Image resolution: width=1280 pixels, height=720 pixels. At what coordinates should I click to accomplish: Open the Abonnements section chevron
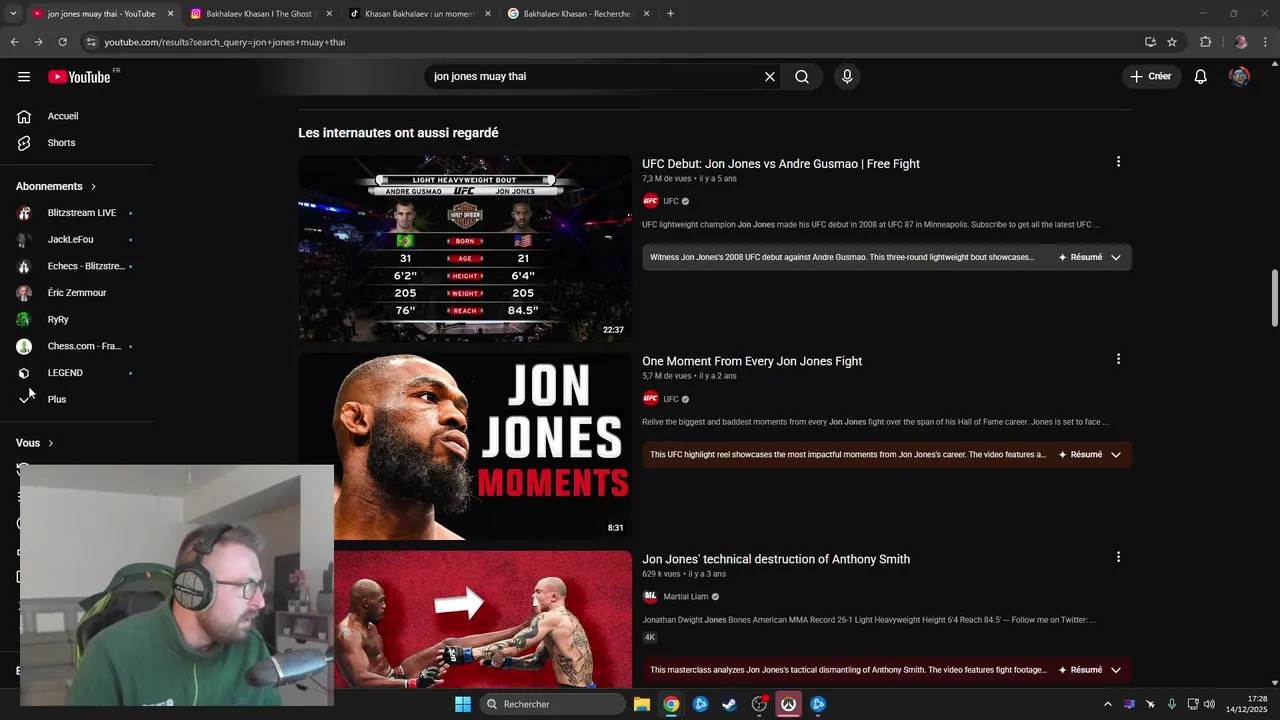[x=94, y=187]
